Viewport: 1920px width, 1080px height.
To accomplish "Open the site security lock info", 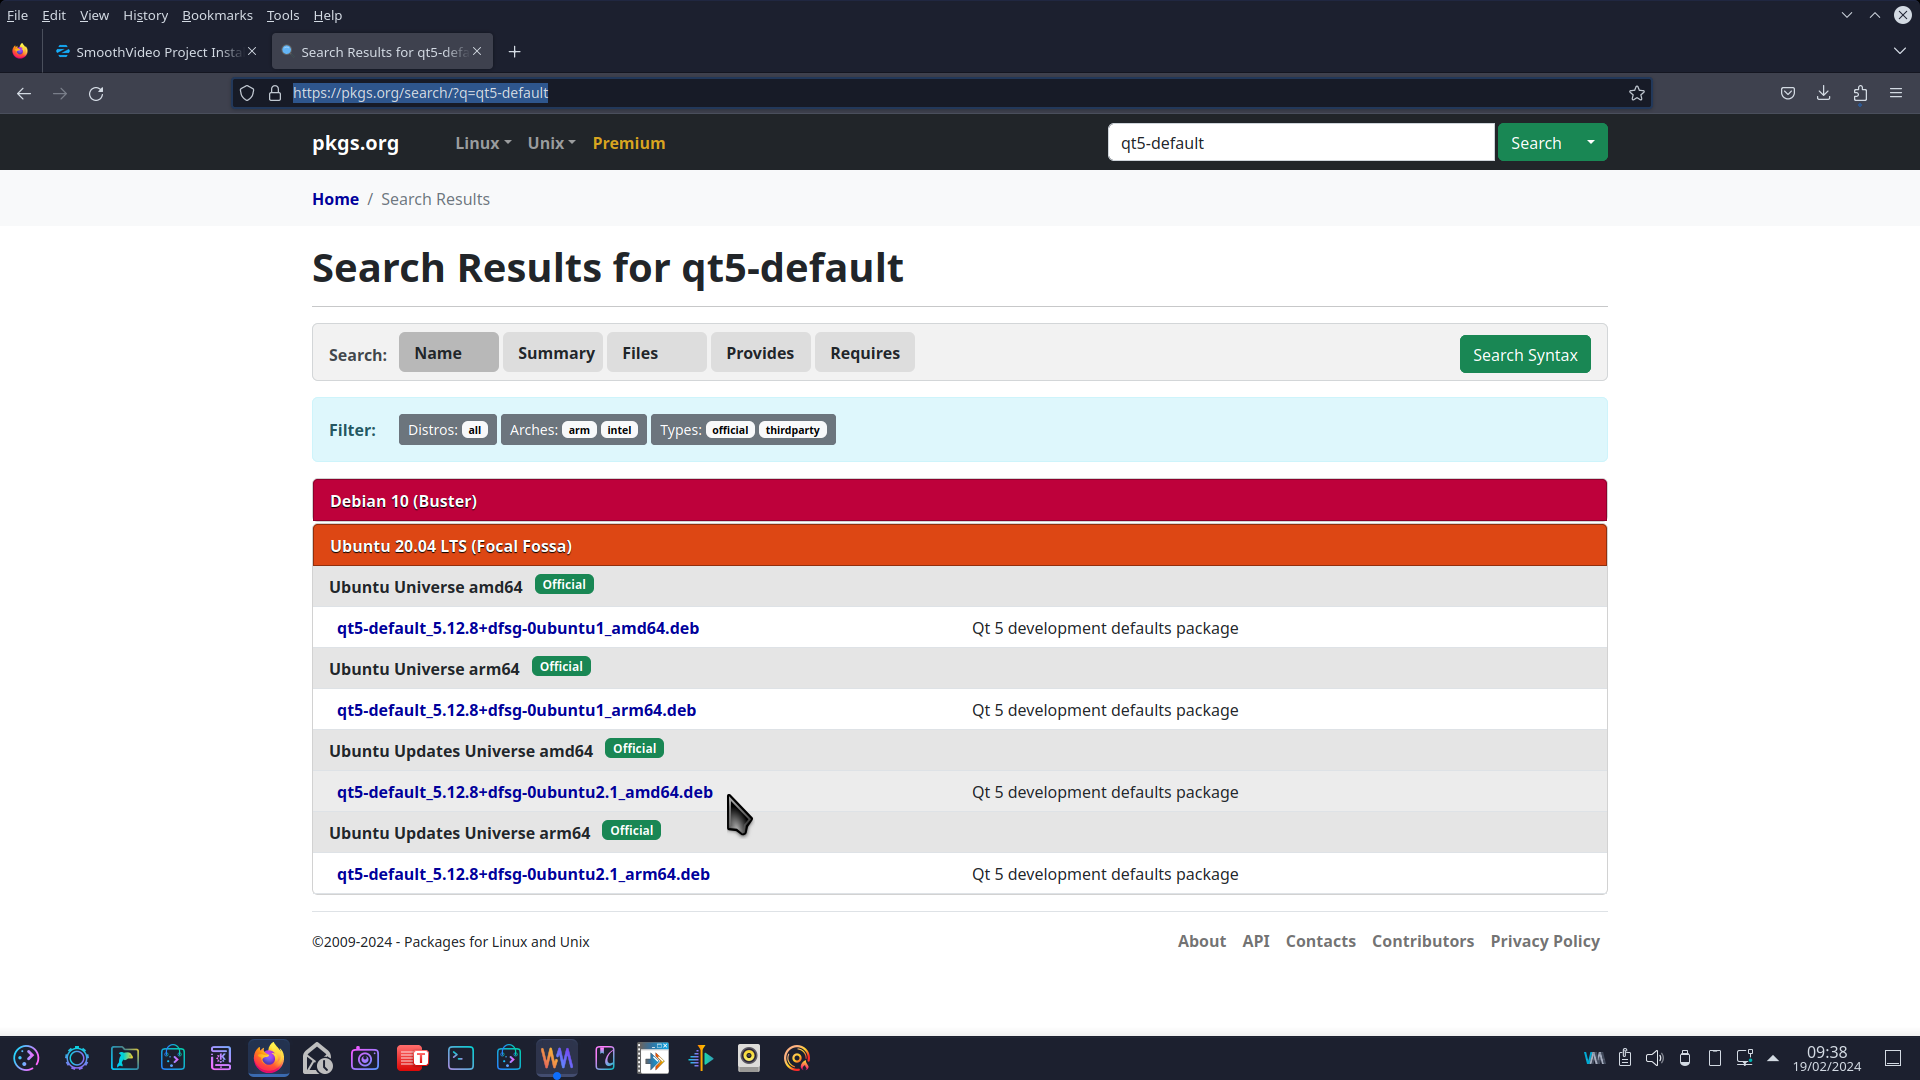I will point(275,93).
